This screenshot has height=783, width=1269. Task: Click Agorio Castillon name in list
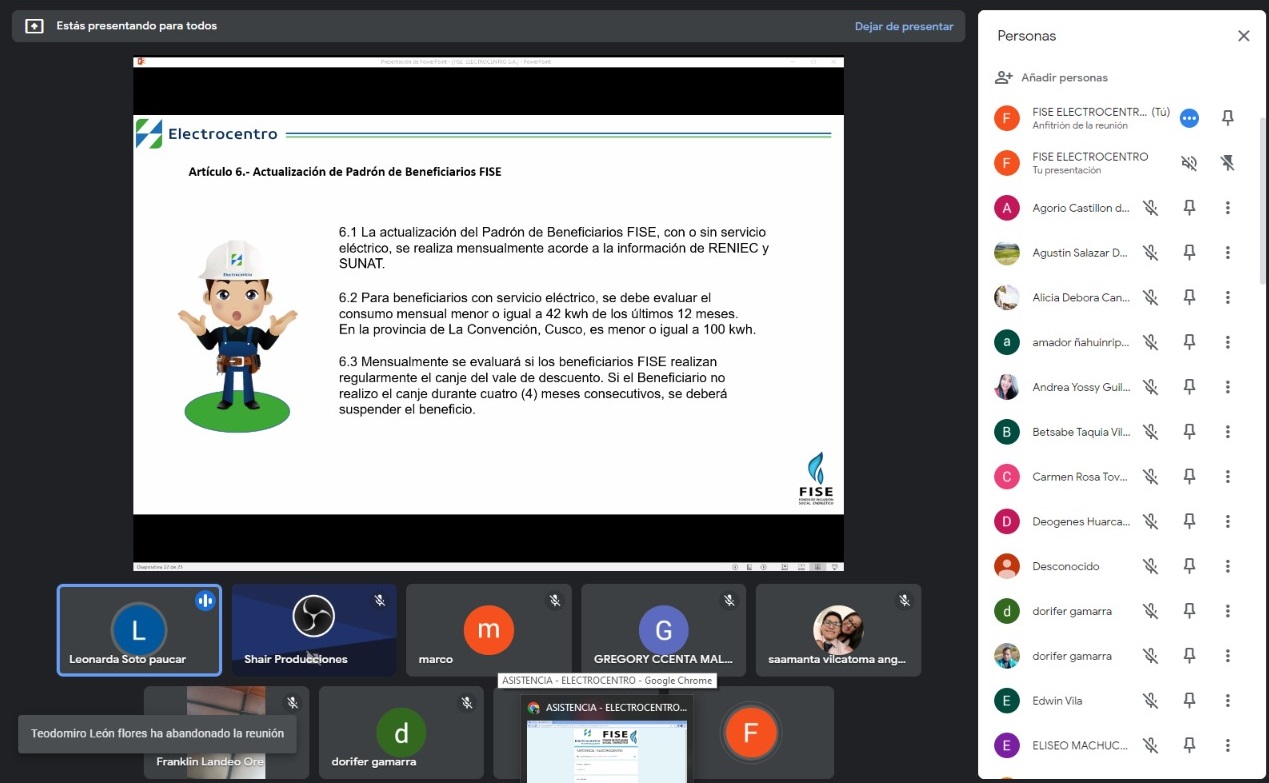(x=1080, y=208)
